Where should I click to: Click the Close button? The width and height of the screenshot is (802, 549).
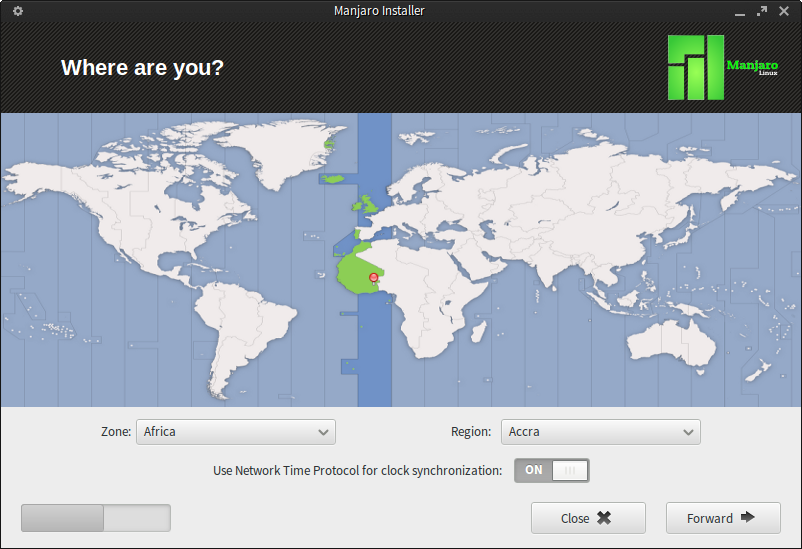(x=588, y=518)
